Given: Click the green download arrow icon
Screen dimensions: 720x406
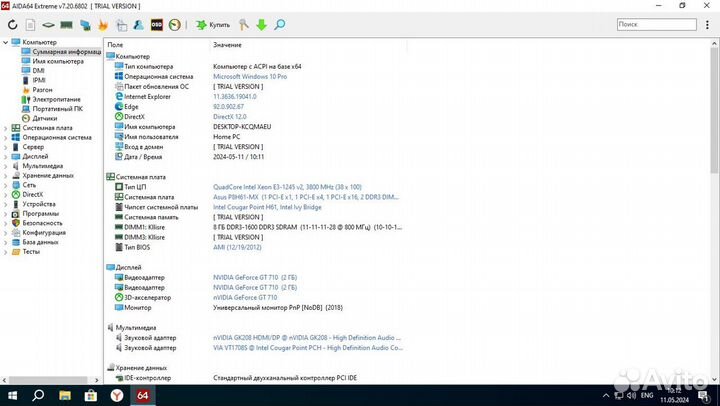Looking at the screenshot, I should point(261,24).
